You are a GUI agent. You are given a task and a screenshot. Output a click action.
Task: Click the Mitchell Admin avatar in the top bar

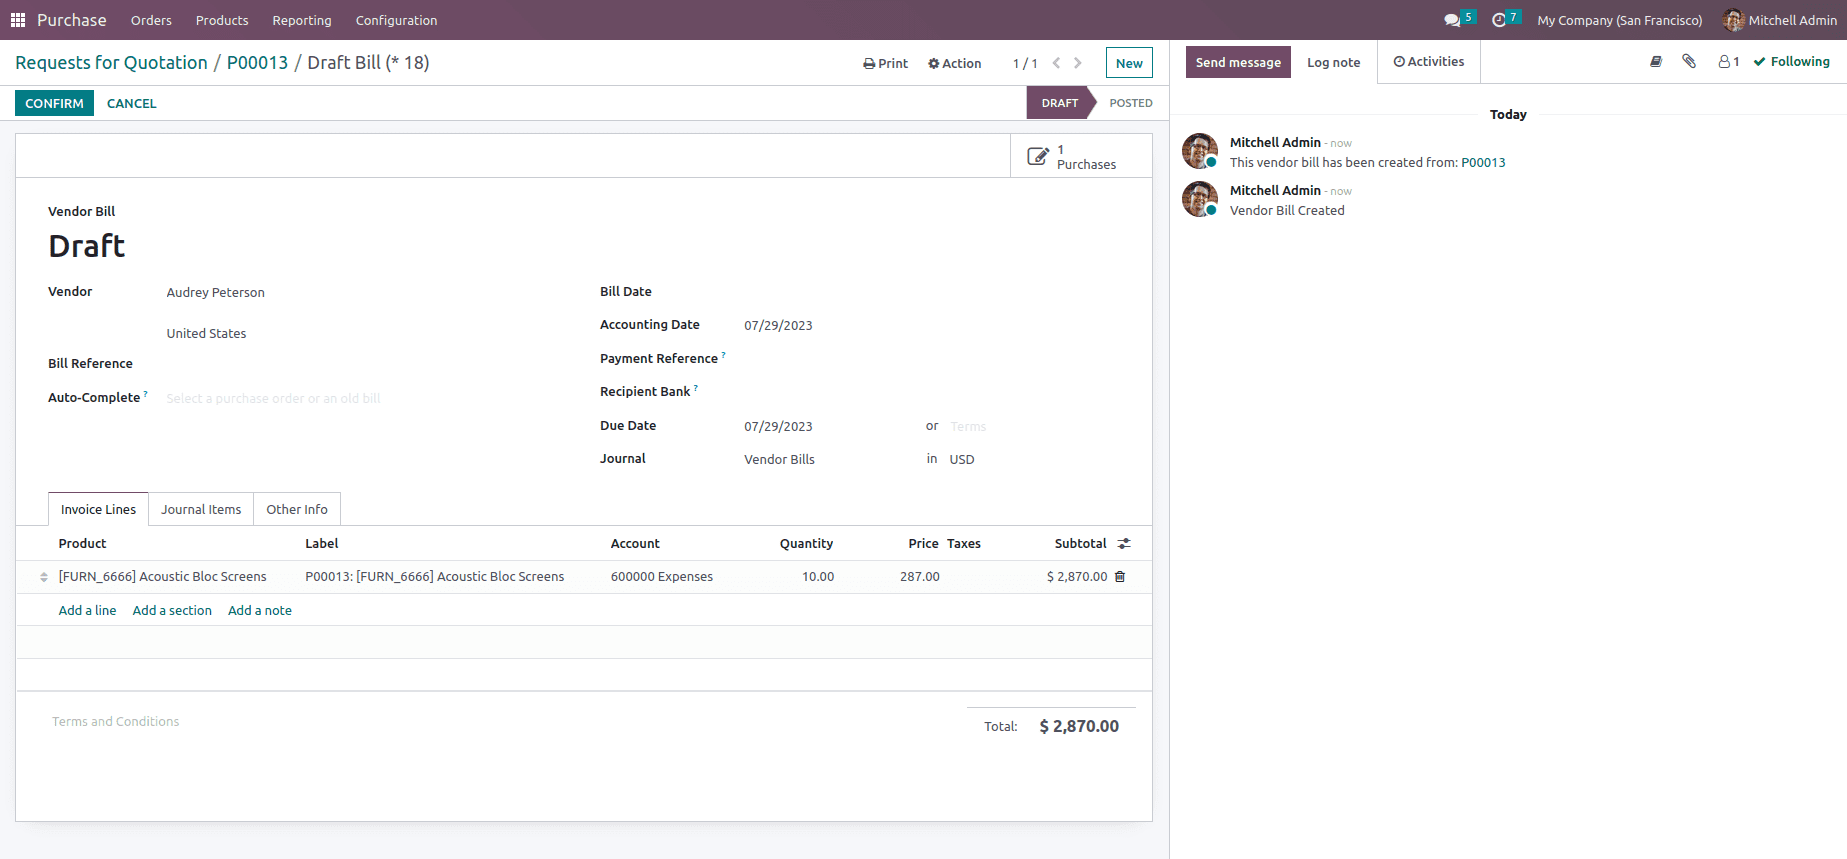[x=1733, y=20]
